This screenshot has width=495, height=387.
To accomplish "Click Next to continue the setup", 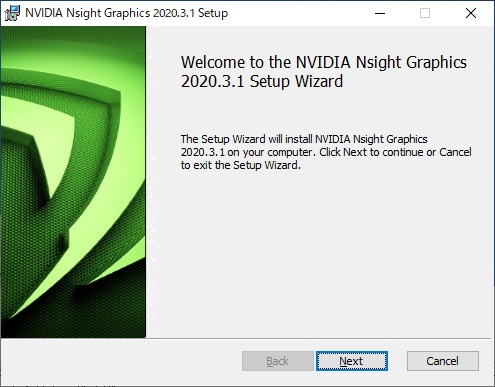I will (x=352, y=361).
